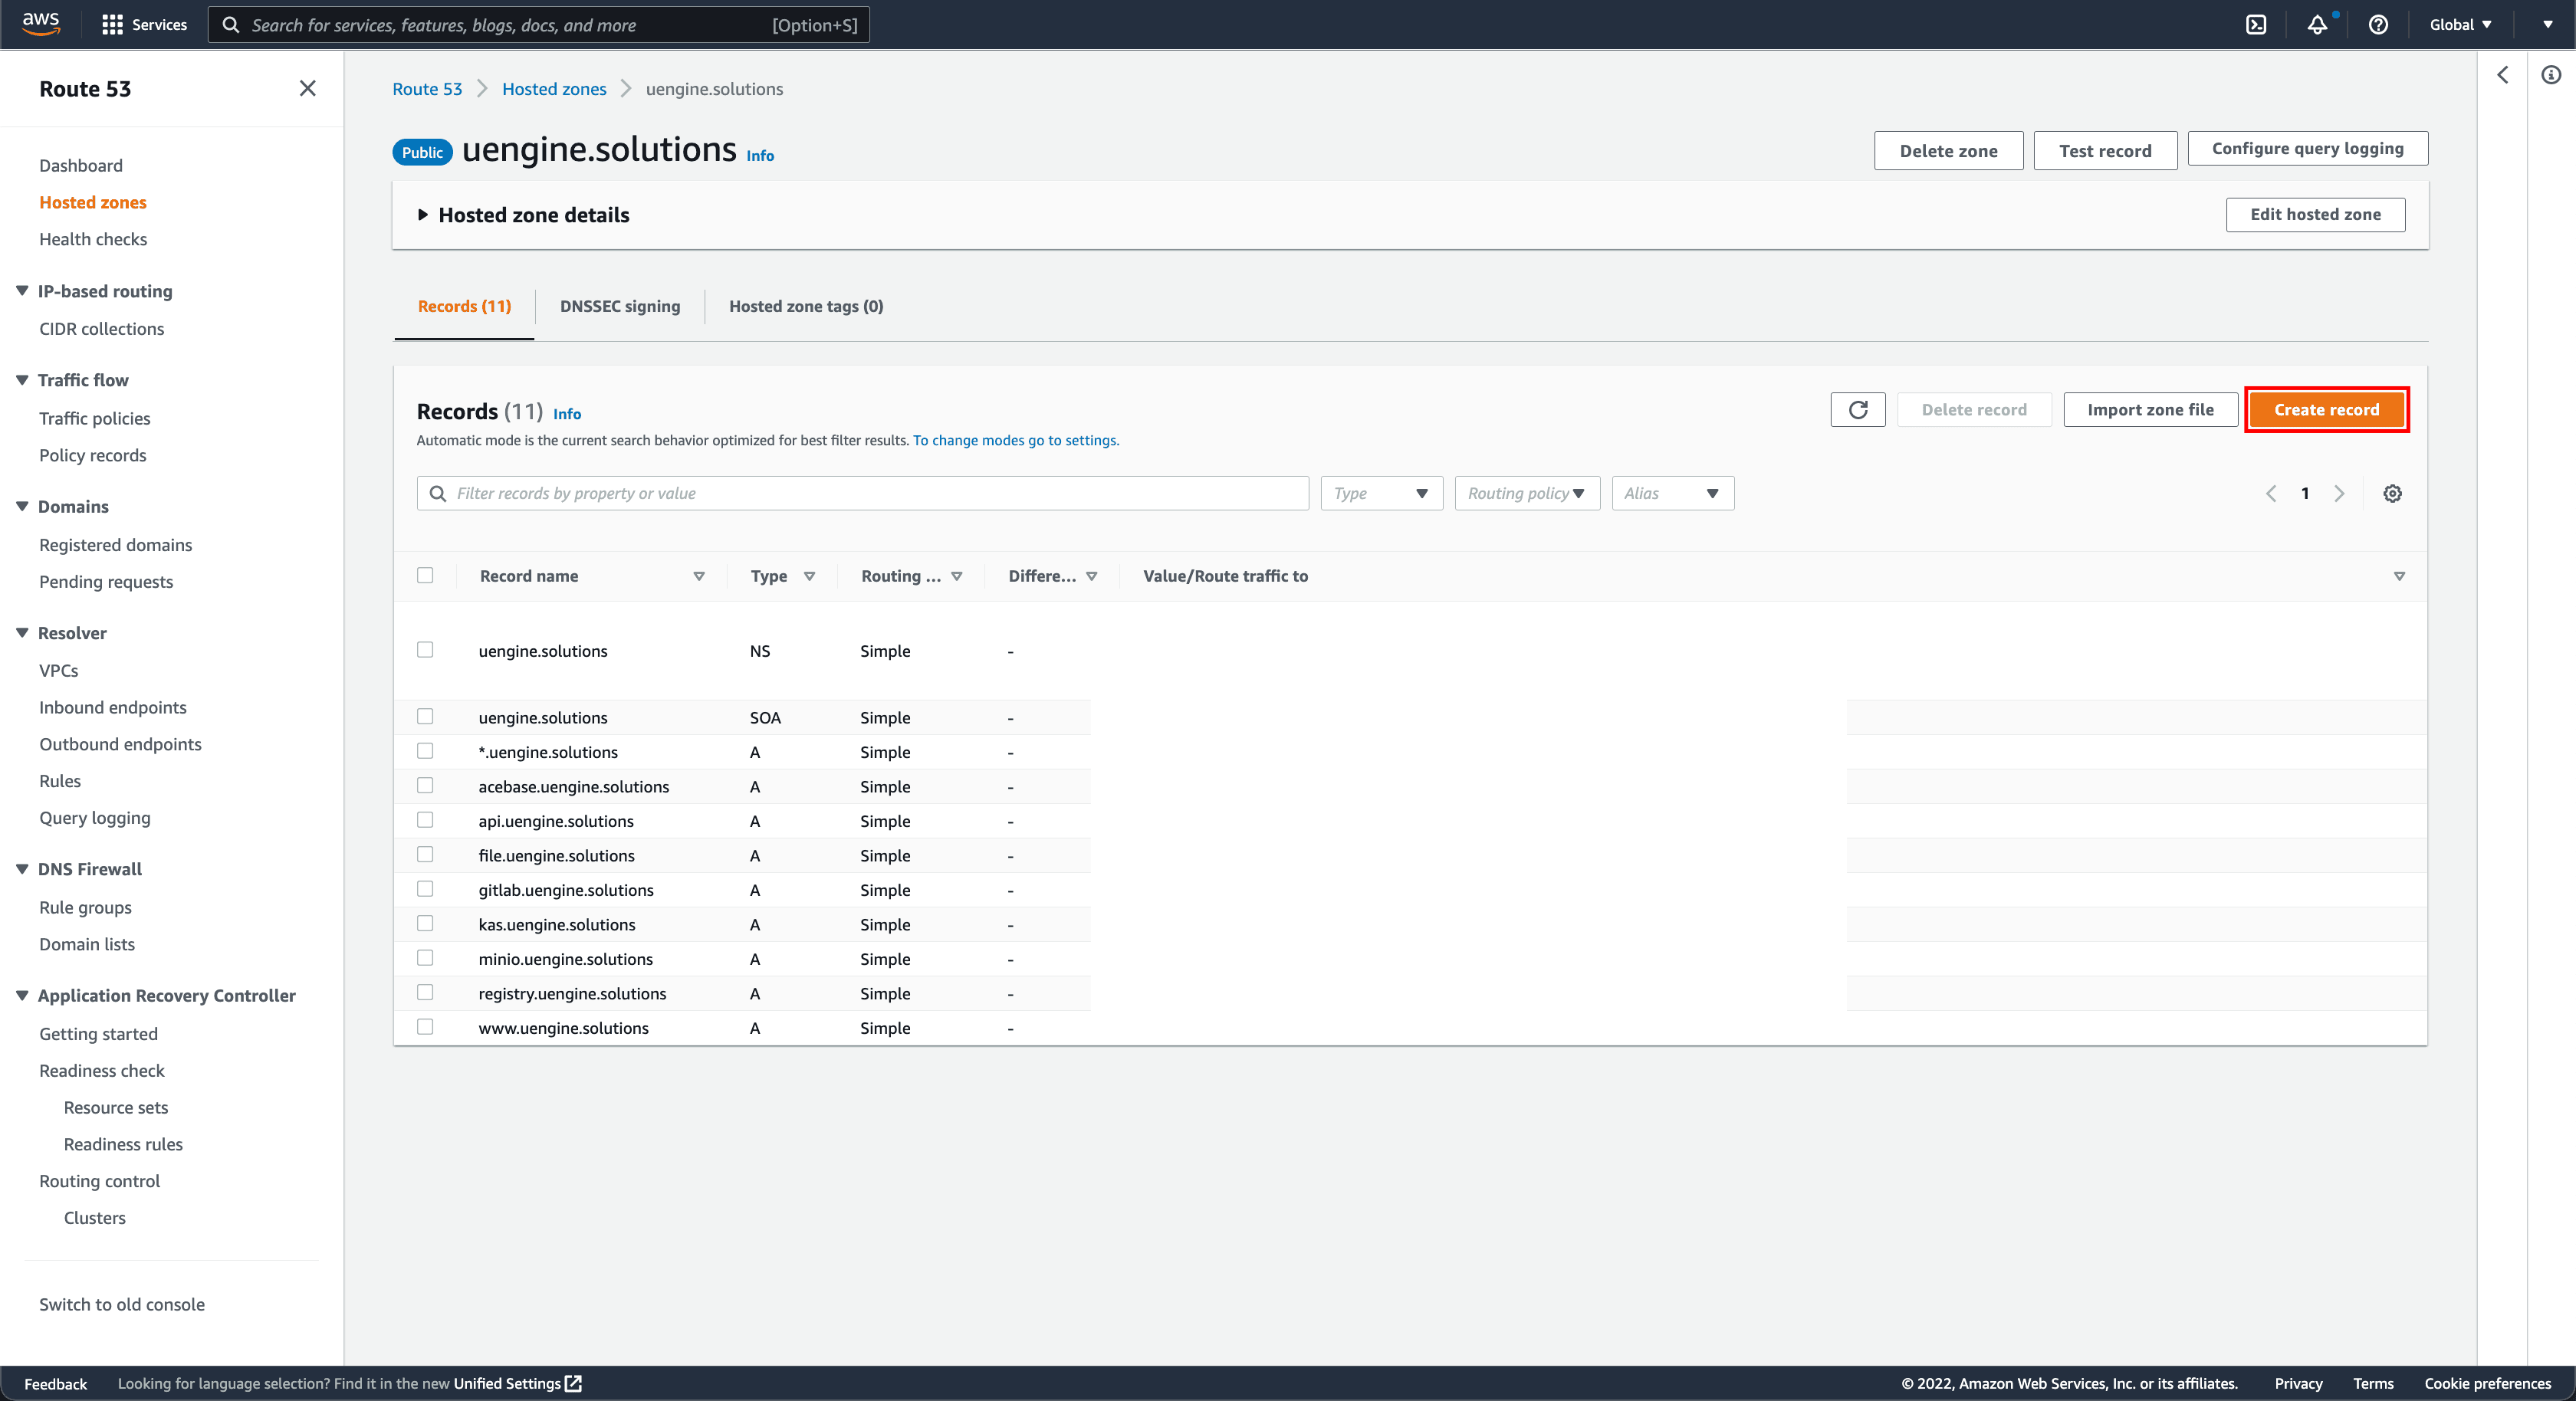The image size is (2576, 1401).
Task: Refresh the records list
Action: [1858, 409]
